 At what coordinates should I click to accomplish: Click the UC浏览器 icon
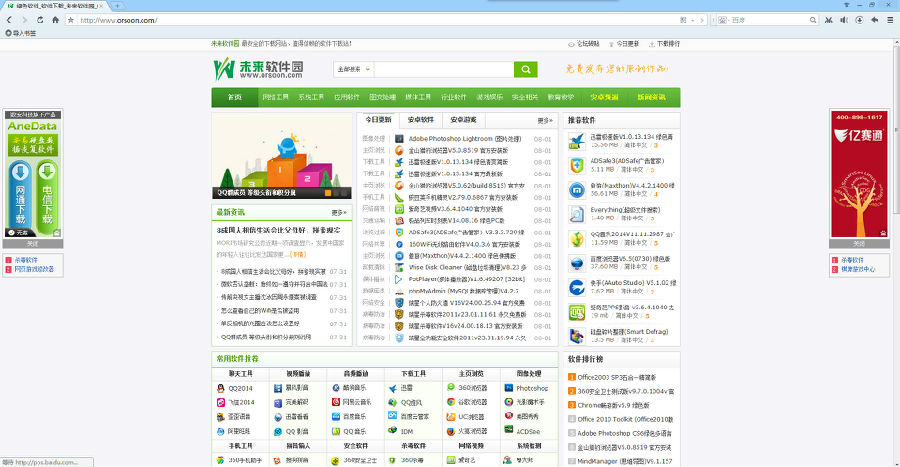click(451, 417)
